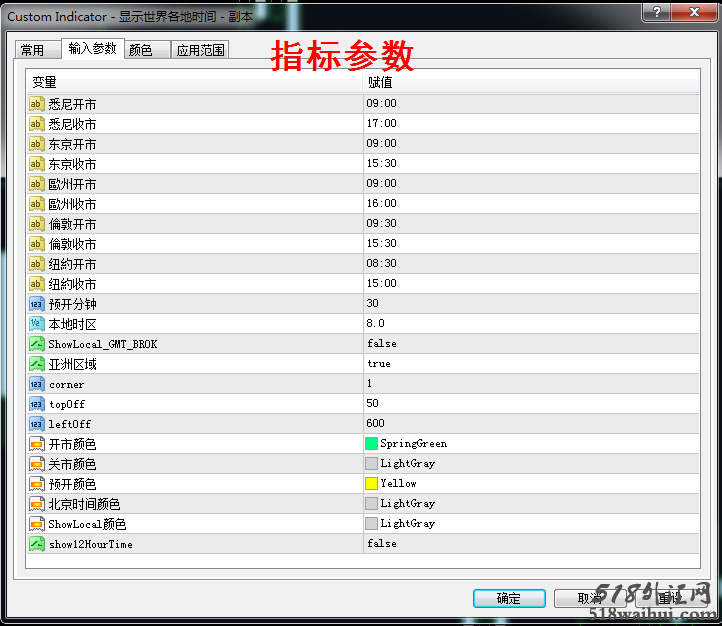Click the string icon beside 歐洲开市
This screenshot has height=626, width=722.
[x=36, y=184]
